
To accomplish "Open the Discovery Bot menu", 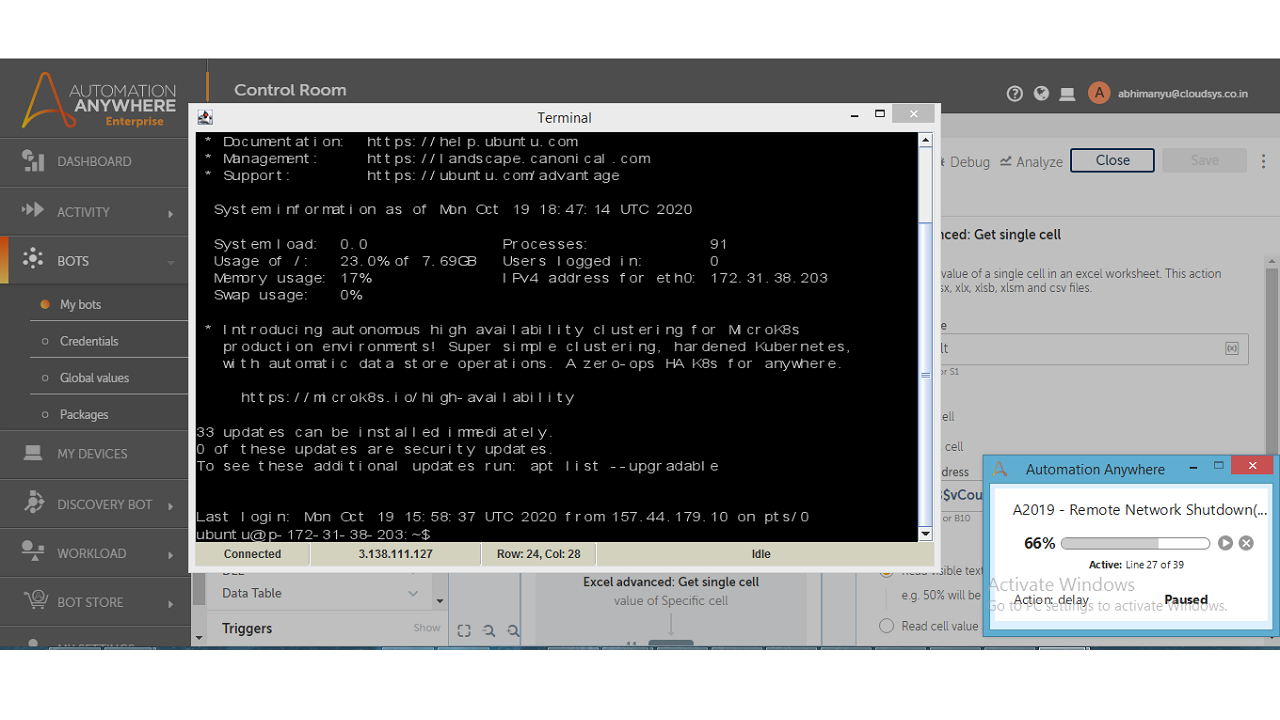I will pos(105,504).
